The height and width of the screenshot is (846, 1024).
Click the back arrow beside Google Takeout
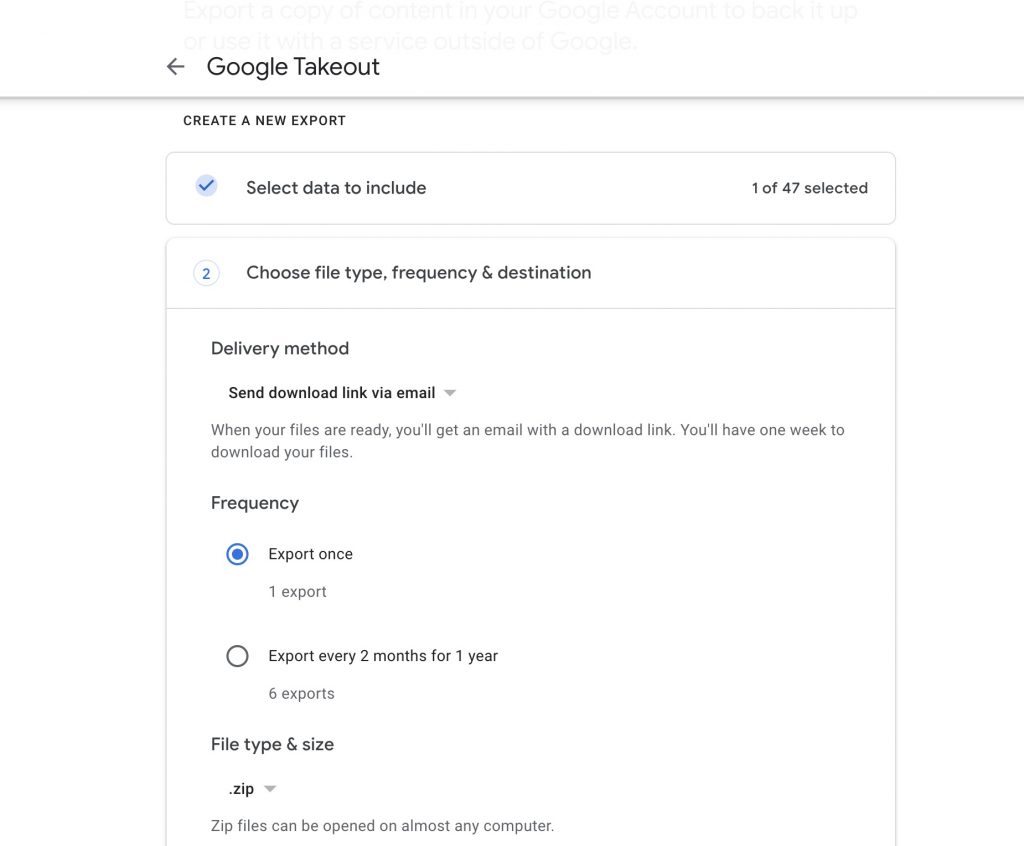click(x=176, y=67)
